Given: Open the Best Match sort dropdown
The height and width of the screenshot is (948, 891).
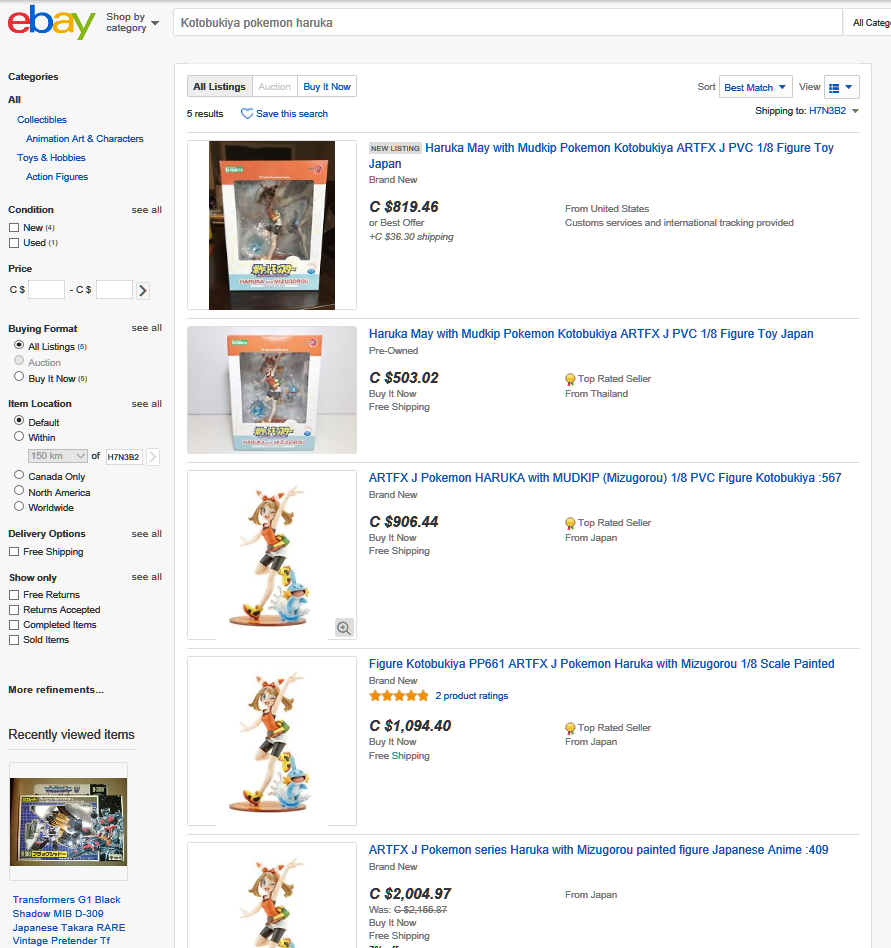Looking at the screenshot, I should tap(756, 87).
